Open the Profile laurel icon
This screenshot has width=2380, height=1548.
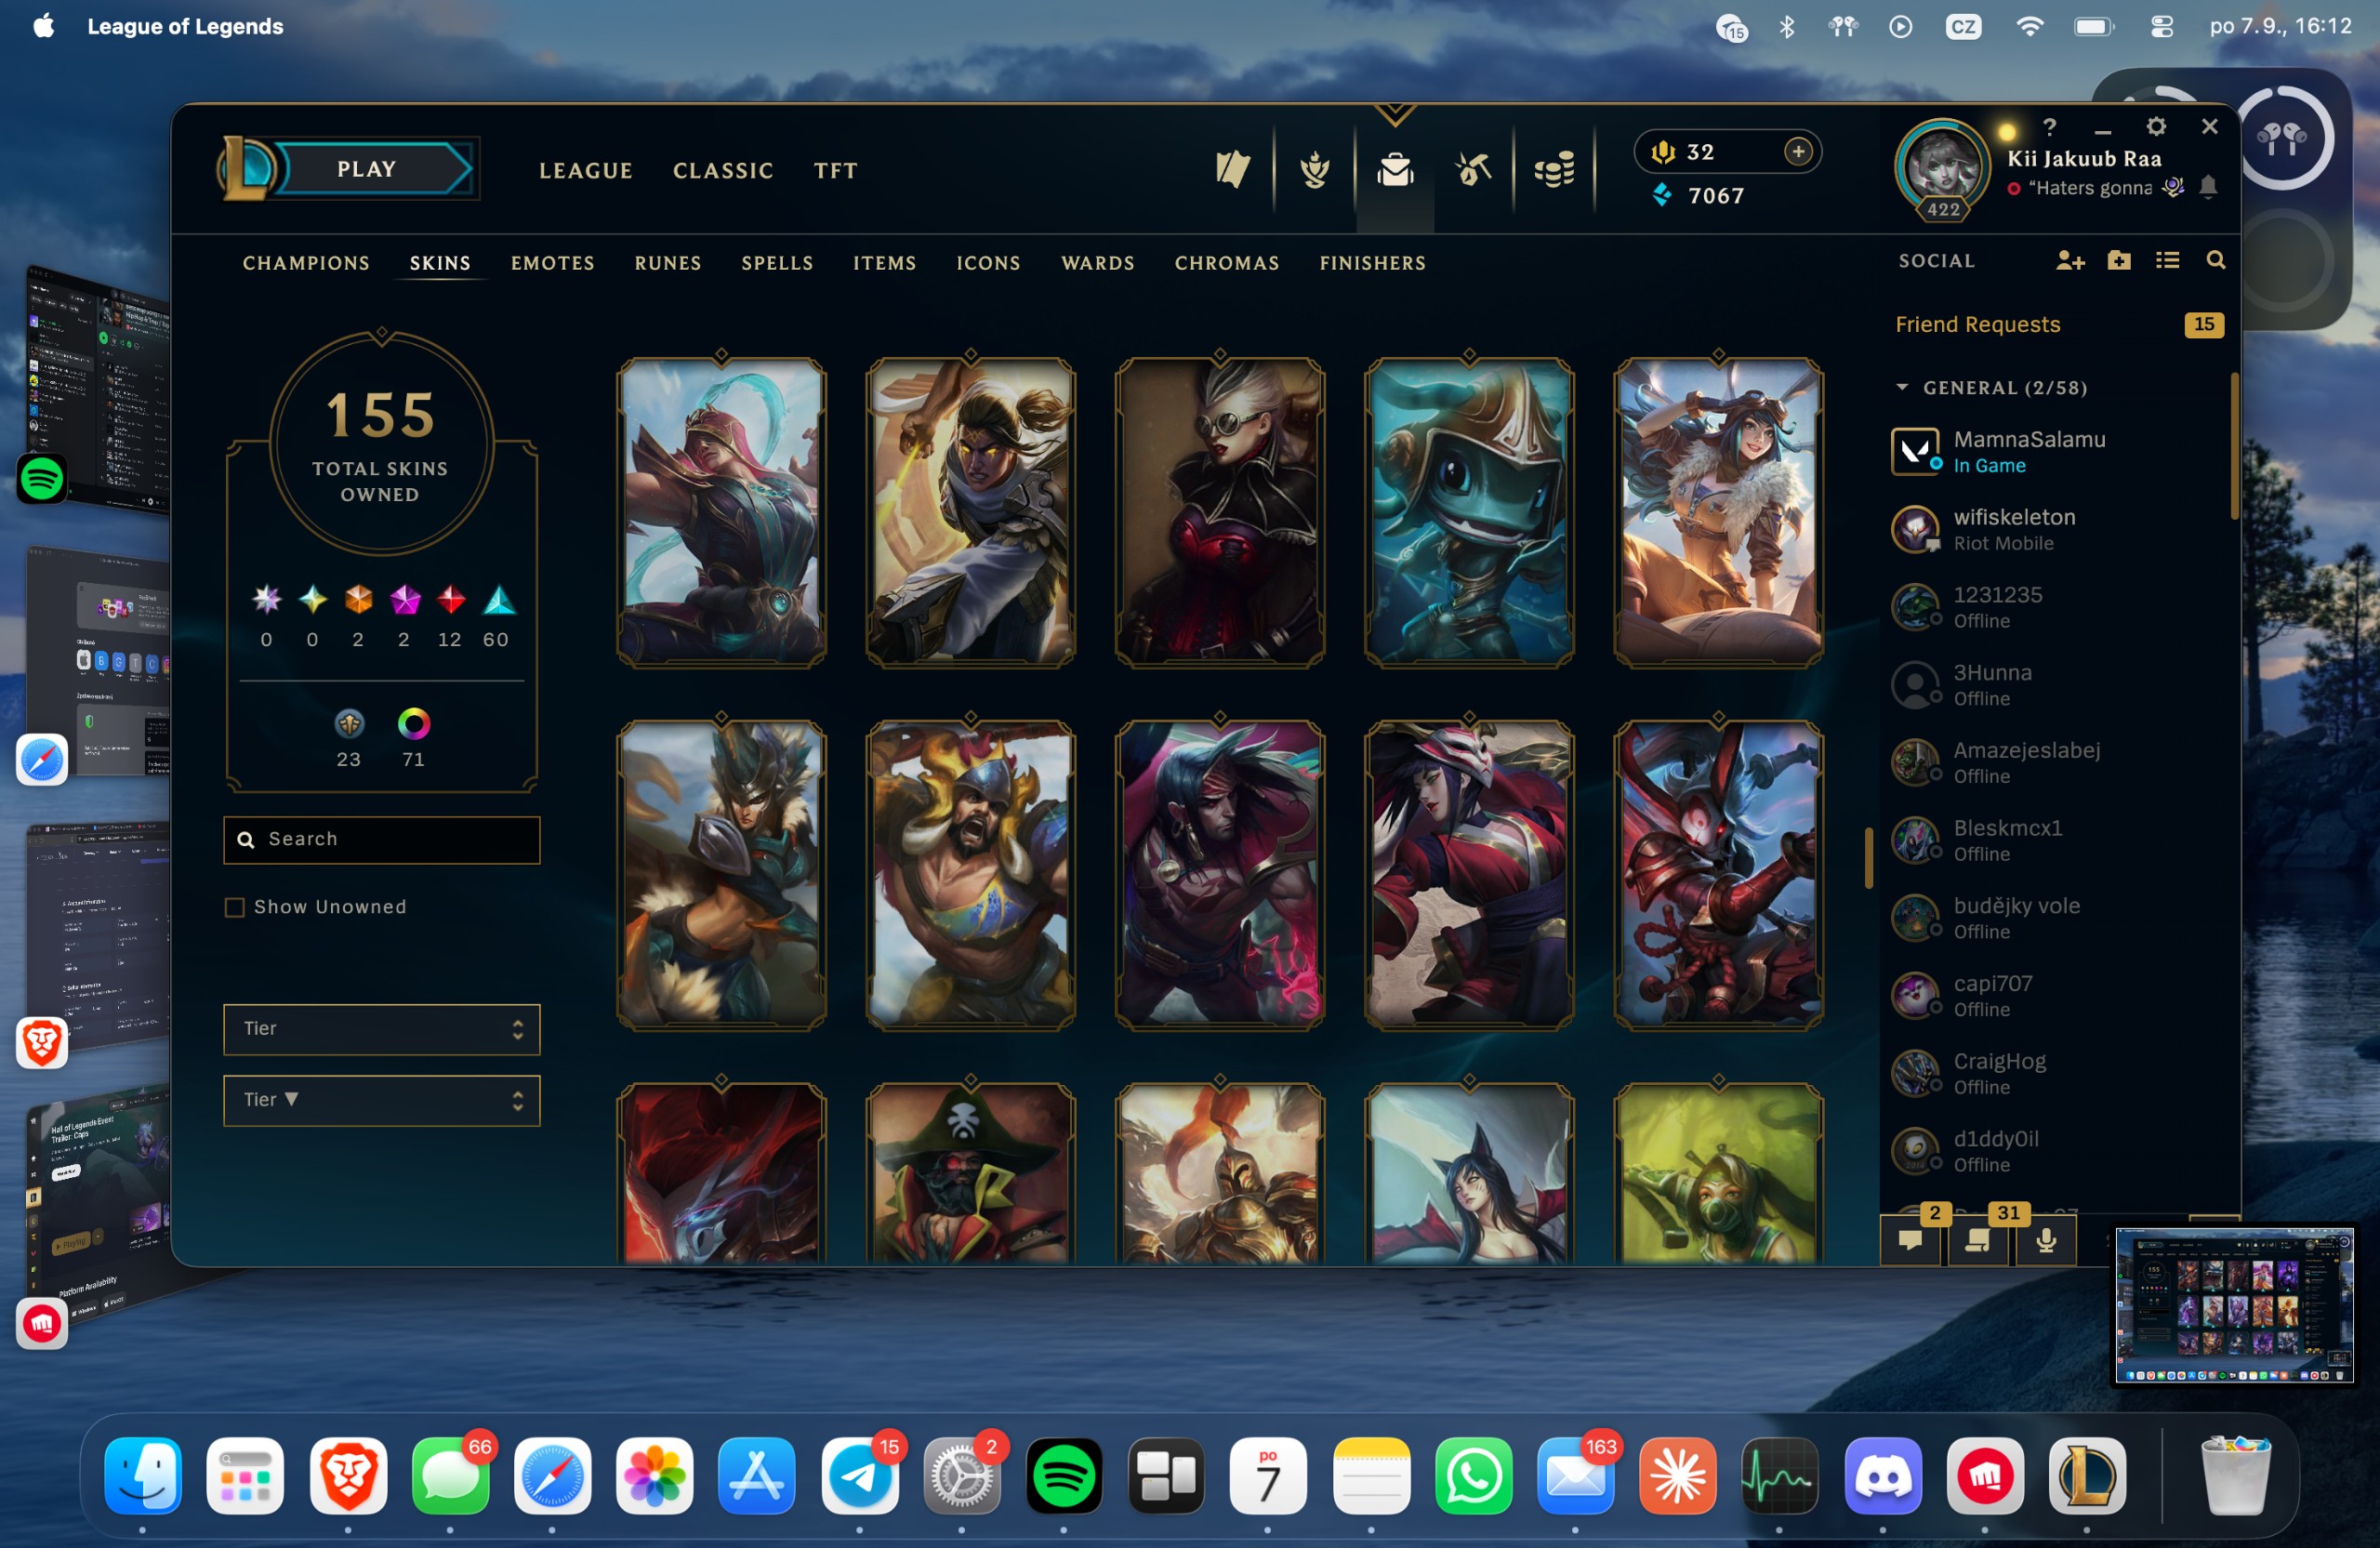coord(1314,169)
